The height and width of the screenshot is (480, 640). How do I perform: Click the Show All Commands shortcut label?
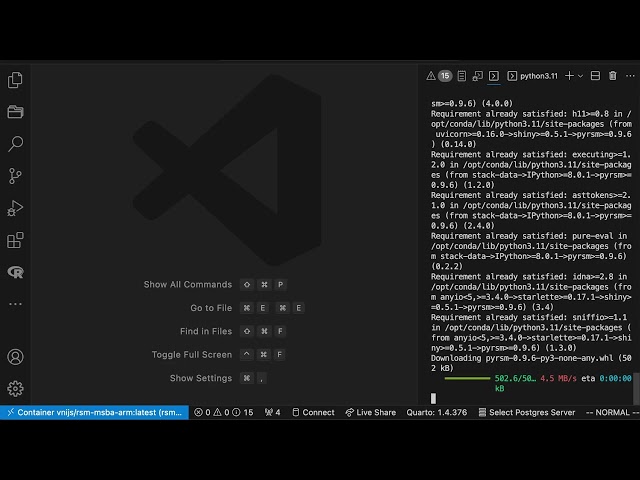tap(188, 284)
